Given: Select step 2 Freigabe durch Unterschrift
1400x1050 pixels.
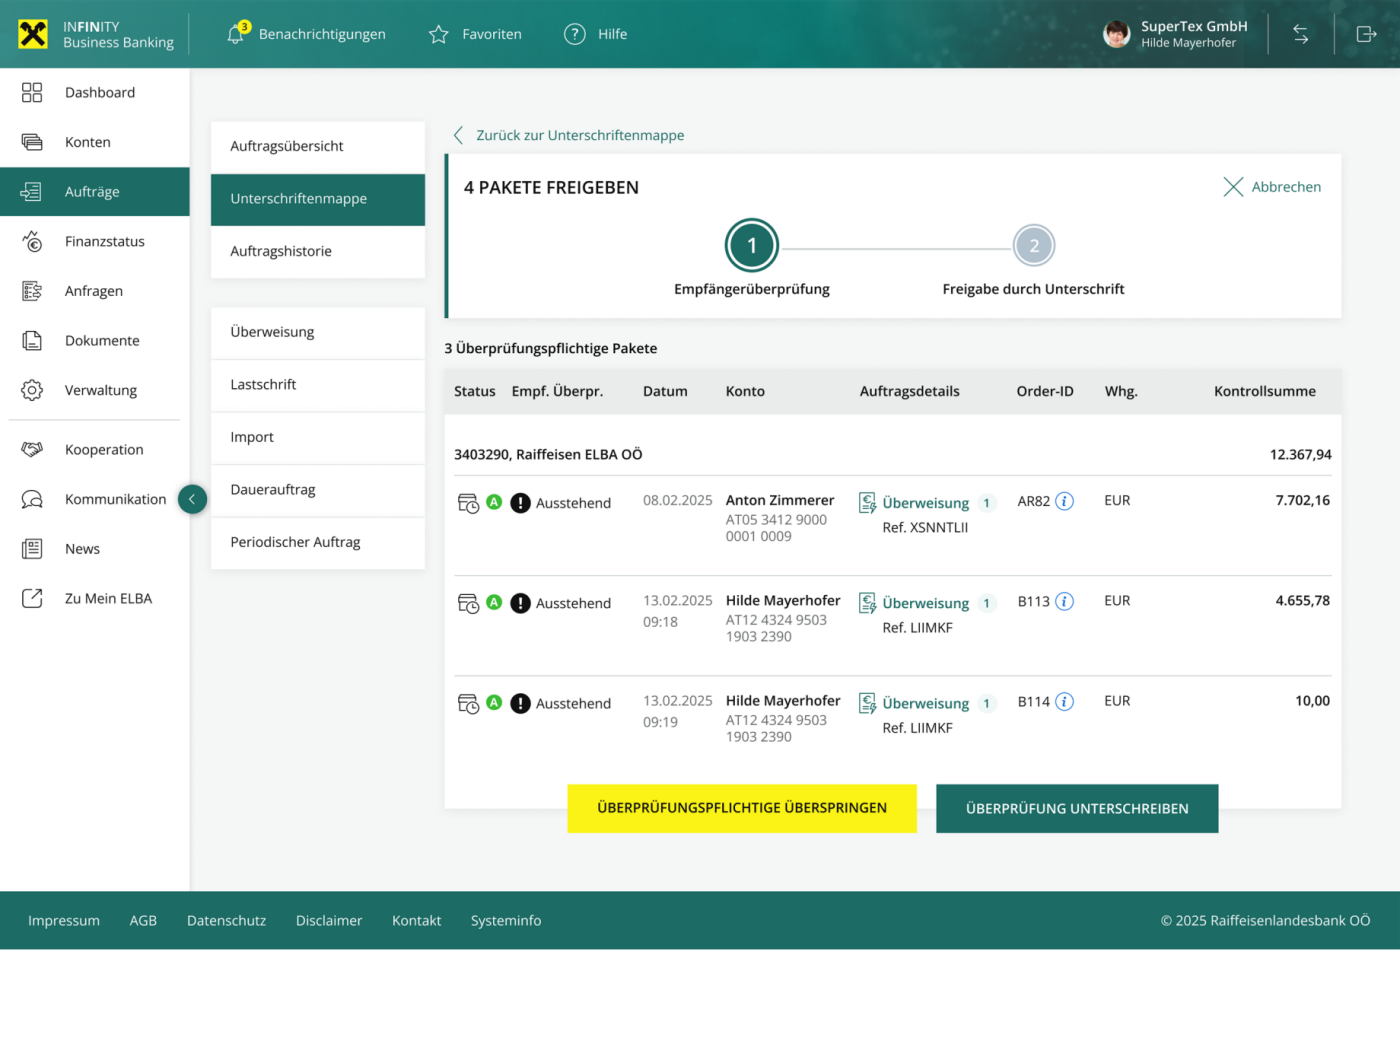Looking at the screenshot, I should 1033,246.
